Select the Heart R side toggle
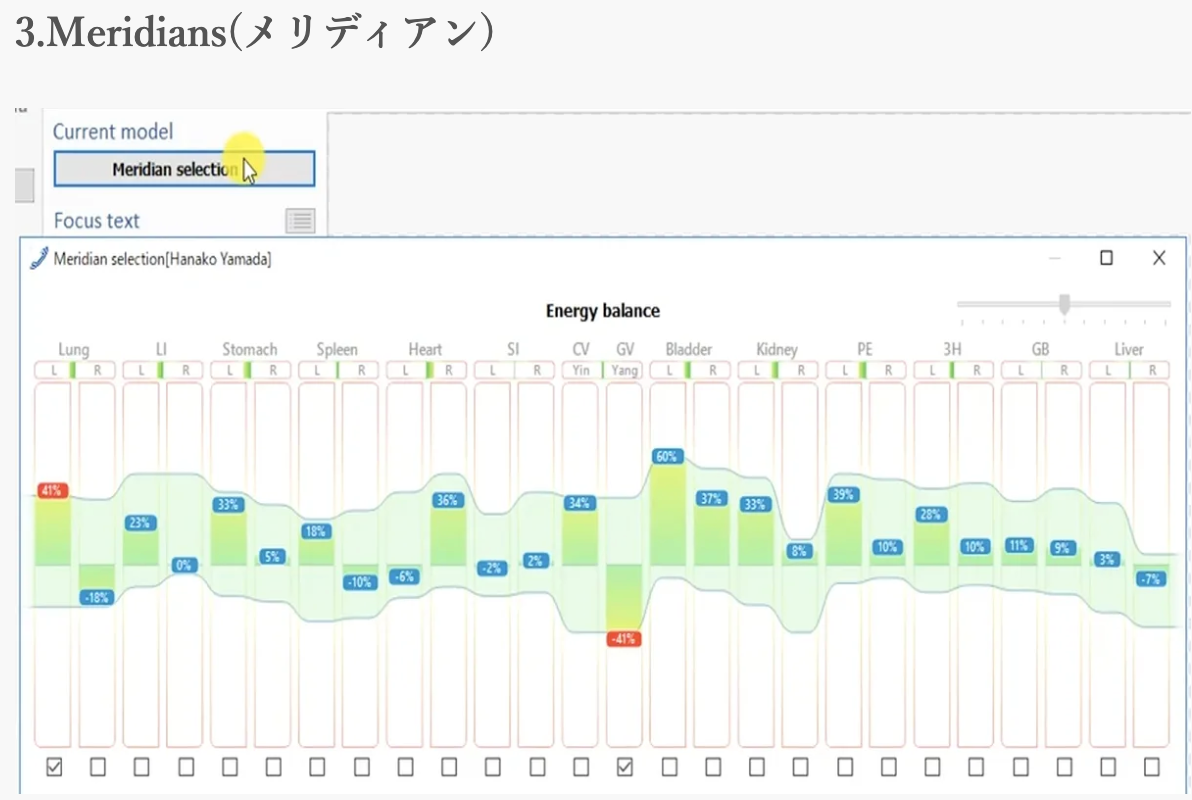Screen dimensions: 1192x800 pyautogui.click(x=449, y=370)
